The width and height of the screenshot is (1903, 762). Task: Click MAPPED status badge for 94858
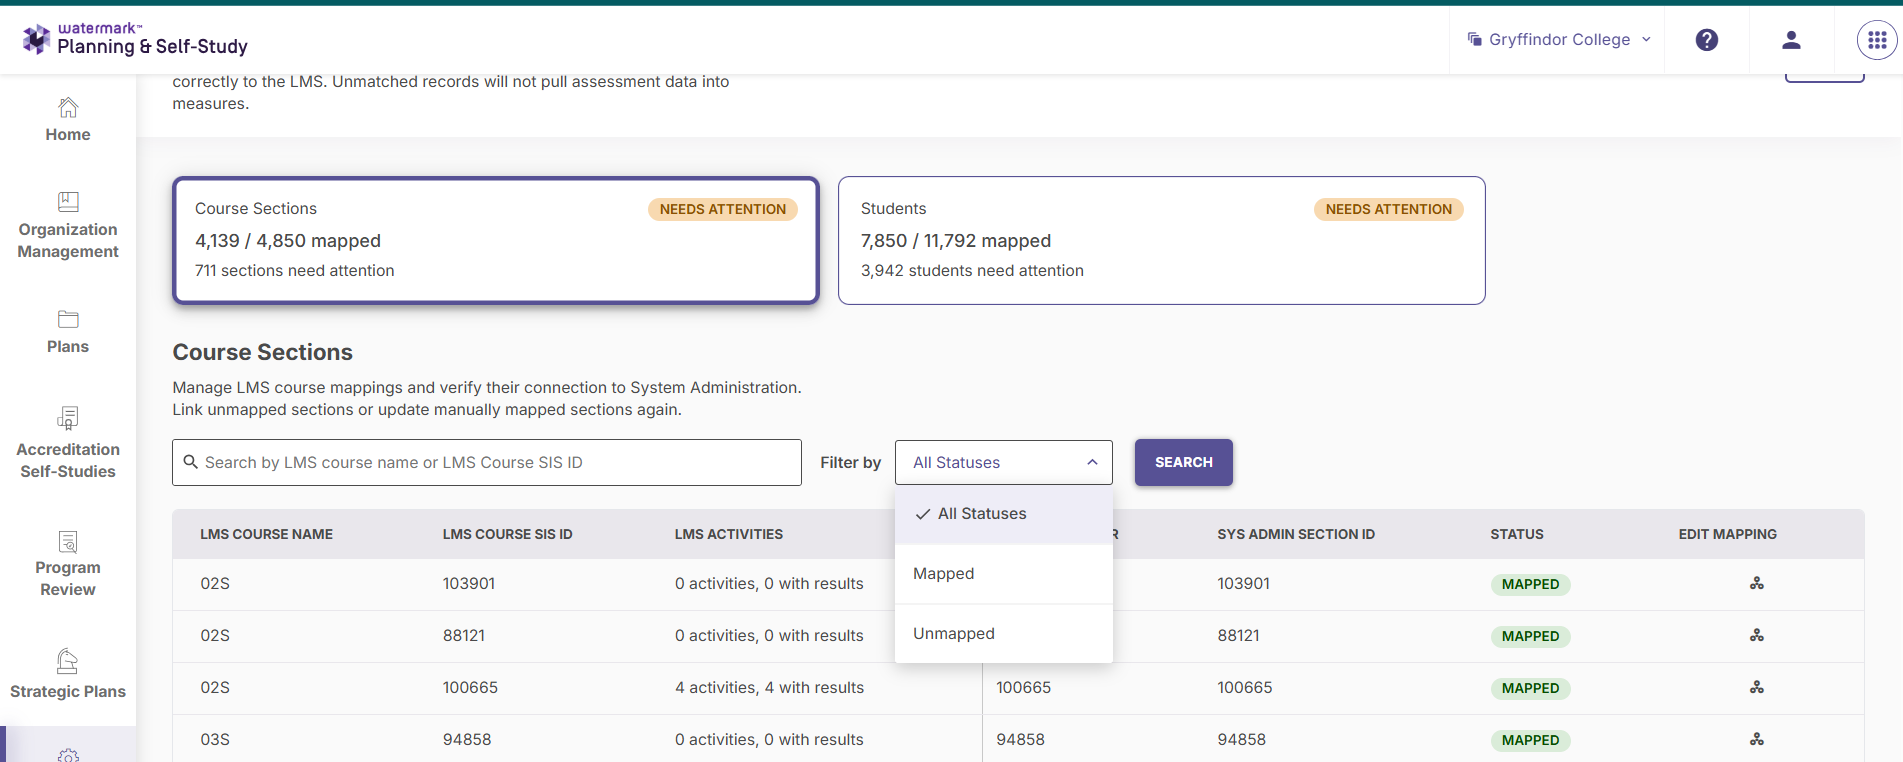coord(1530,740)
